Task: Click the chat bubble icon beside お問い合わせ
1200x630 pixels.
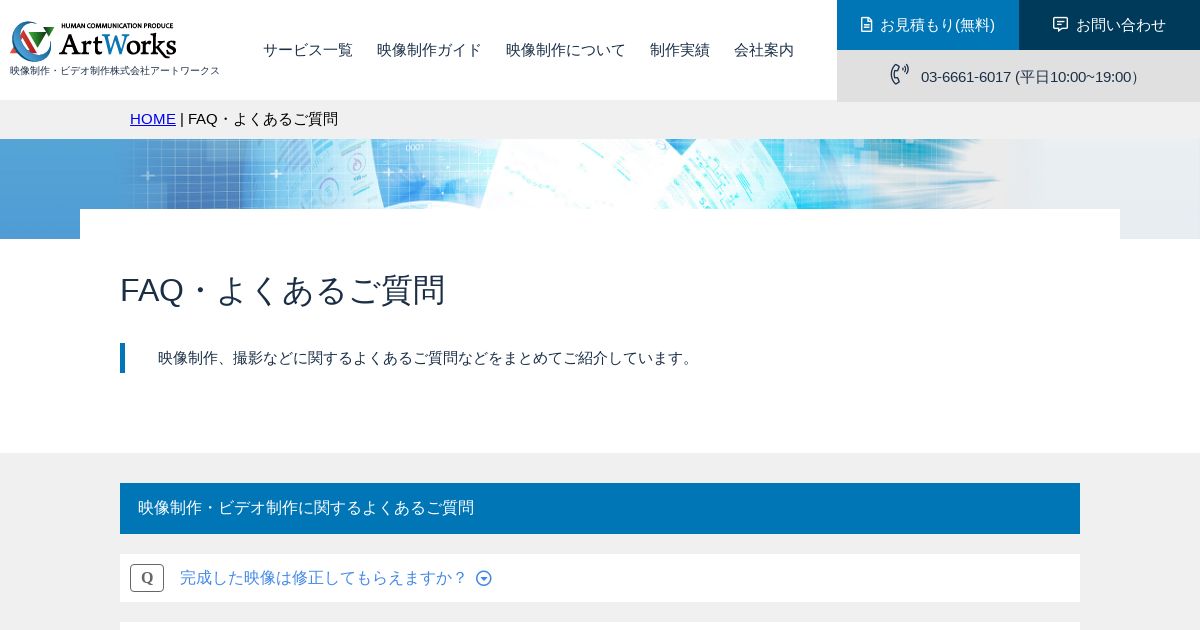Action: pos(1060,24)
